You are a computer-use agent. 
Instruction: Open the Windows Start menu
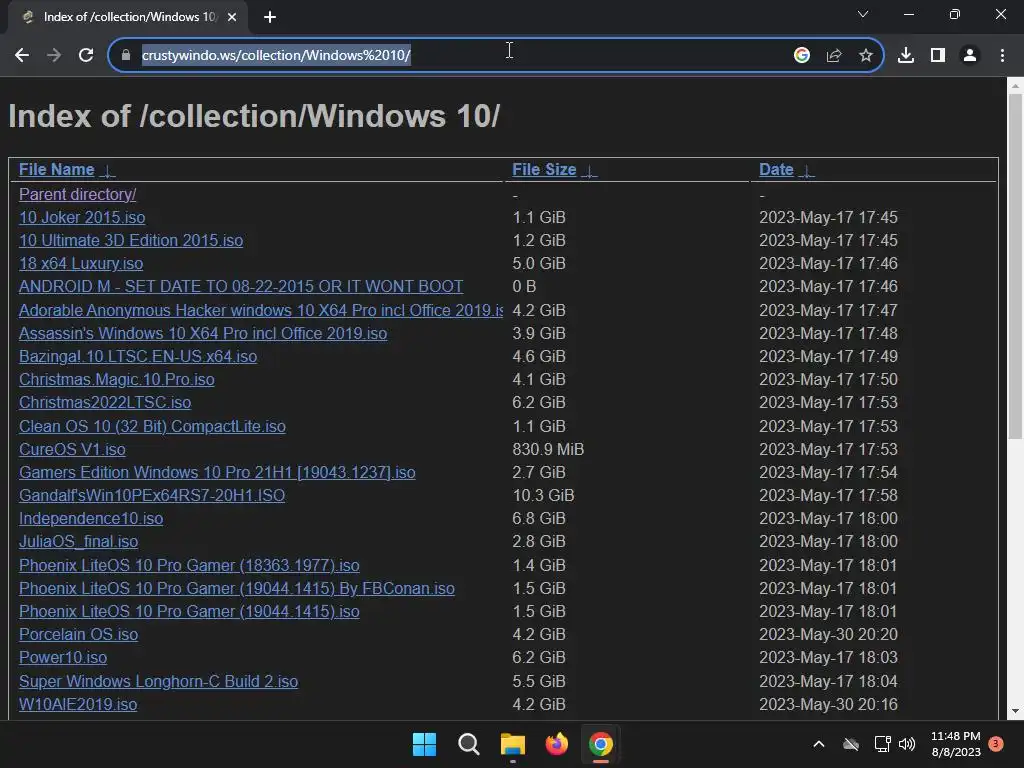pos(424,744)
